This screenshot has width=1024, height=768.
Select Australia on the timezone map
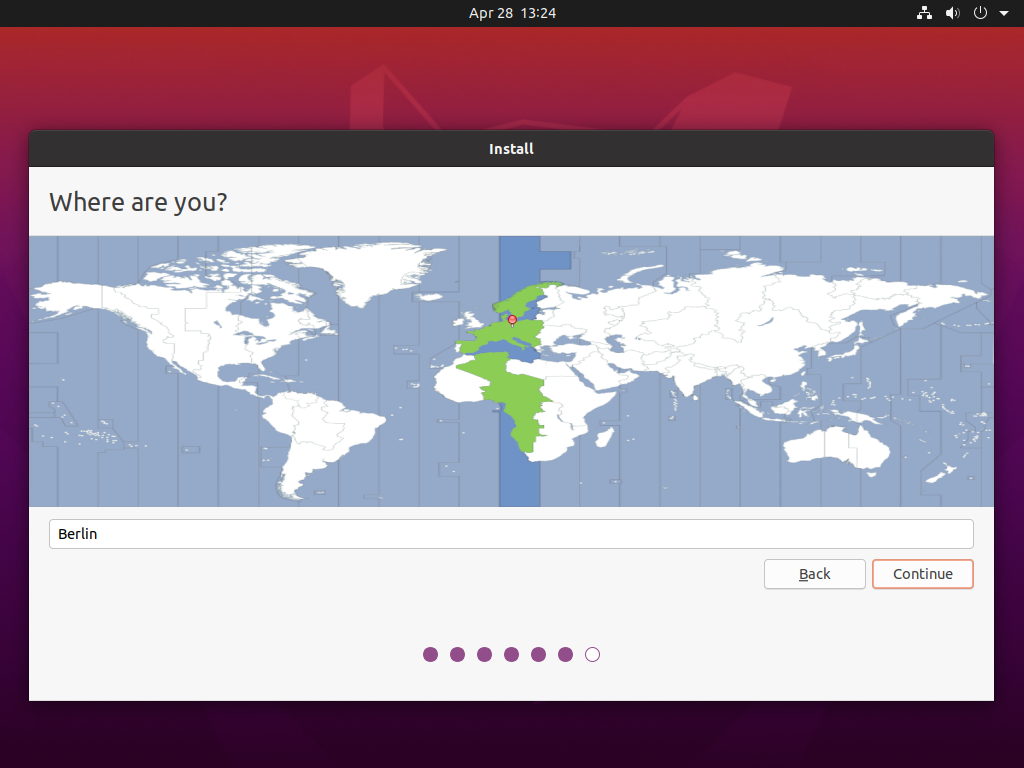(835, 447)
